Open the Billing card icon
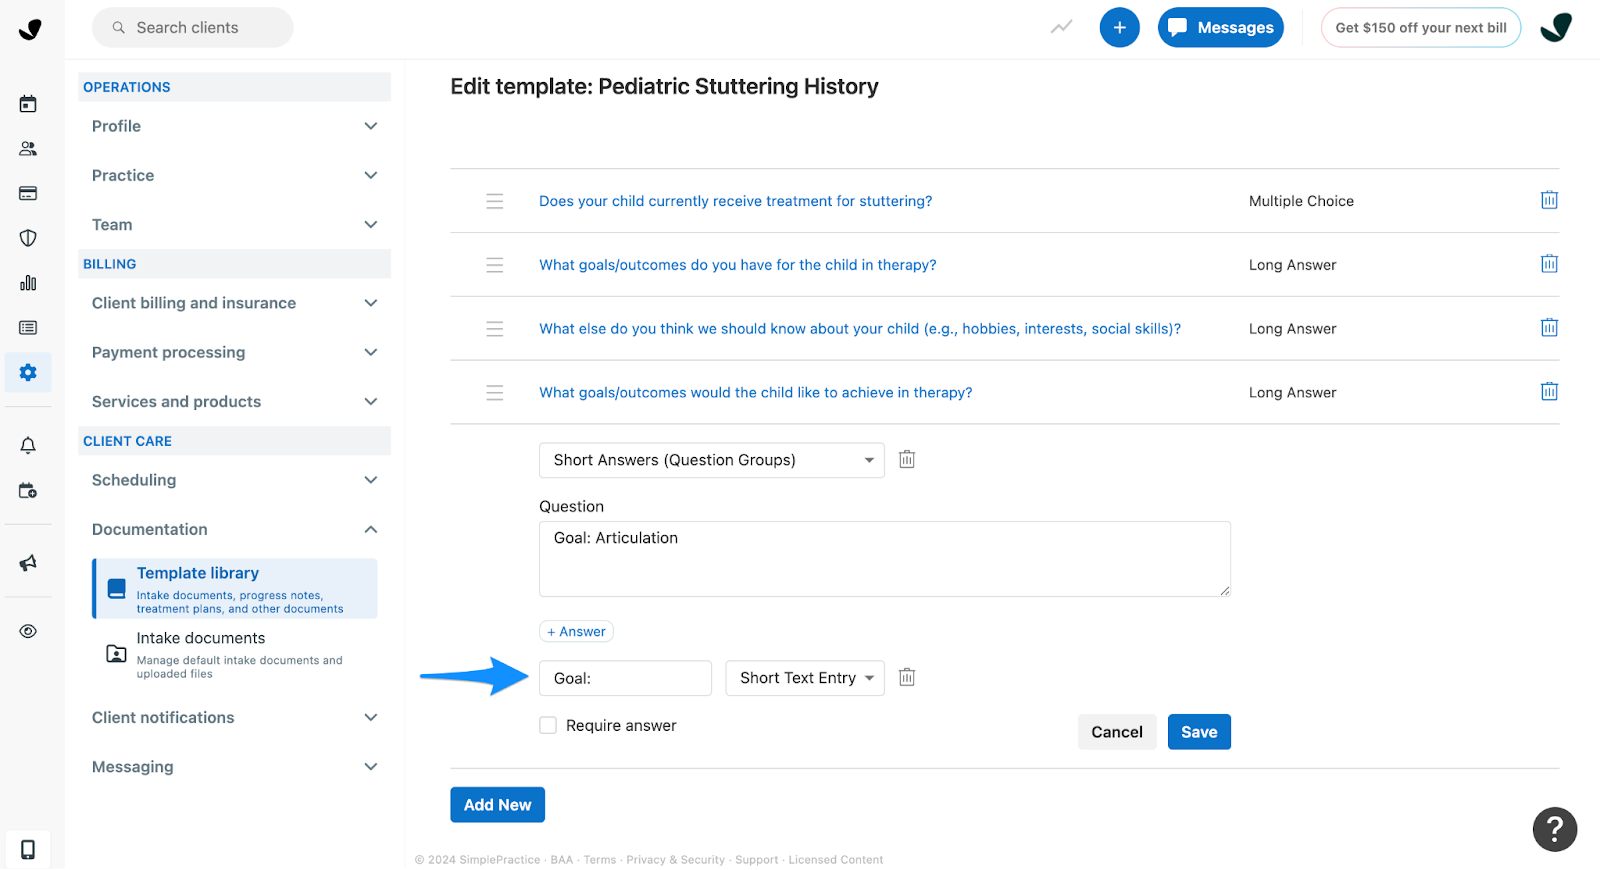This screenshot has width=1600, height=870. [28, 193]
